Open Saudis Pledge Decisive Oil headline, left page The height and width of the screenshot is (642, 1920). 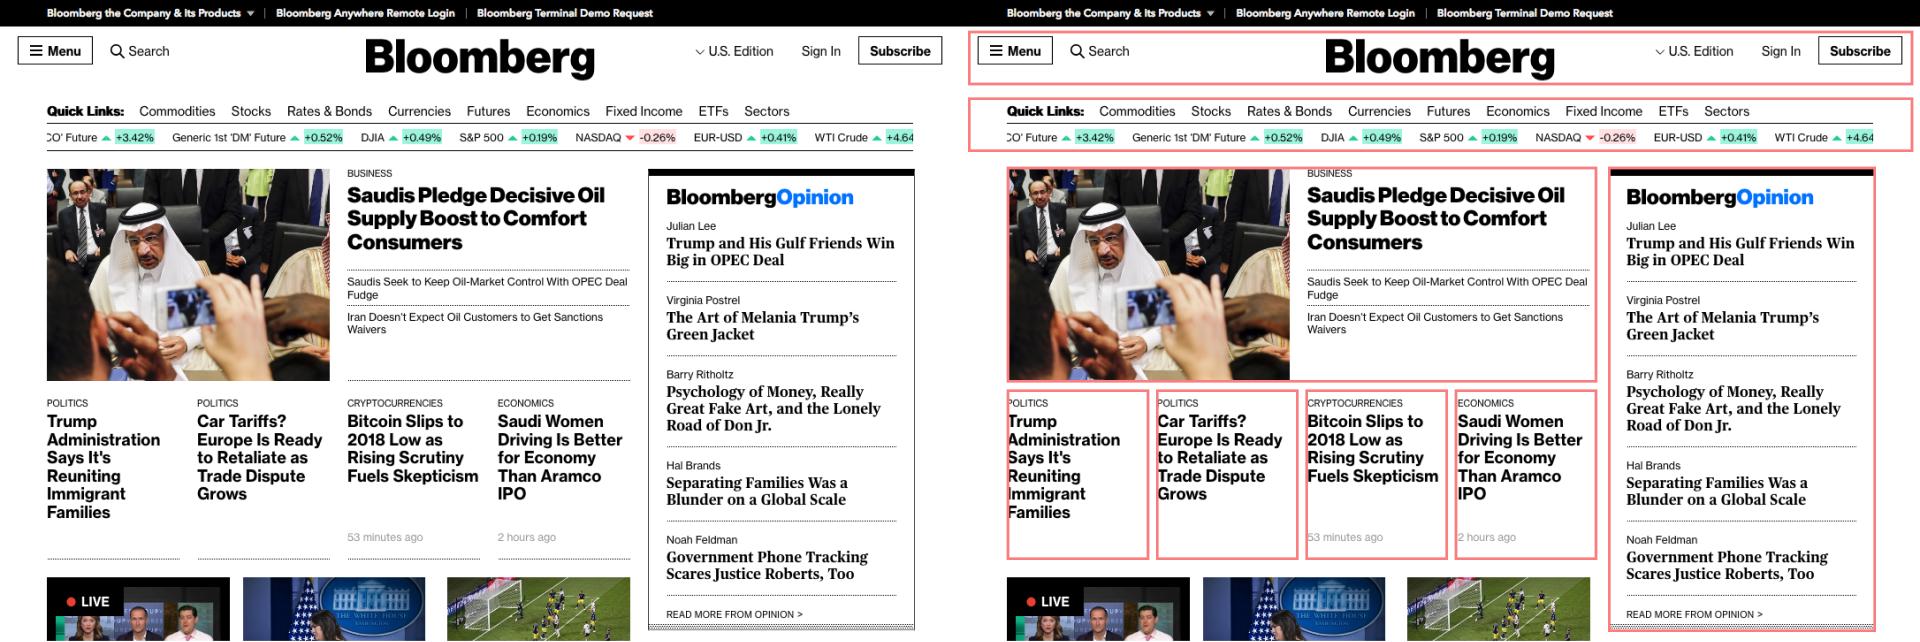(x=475, y=218)
